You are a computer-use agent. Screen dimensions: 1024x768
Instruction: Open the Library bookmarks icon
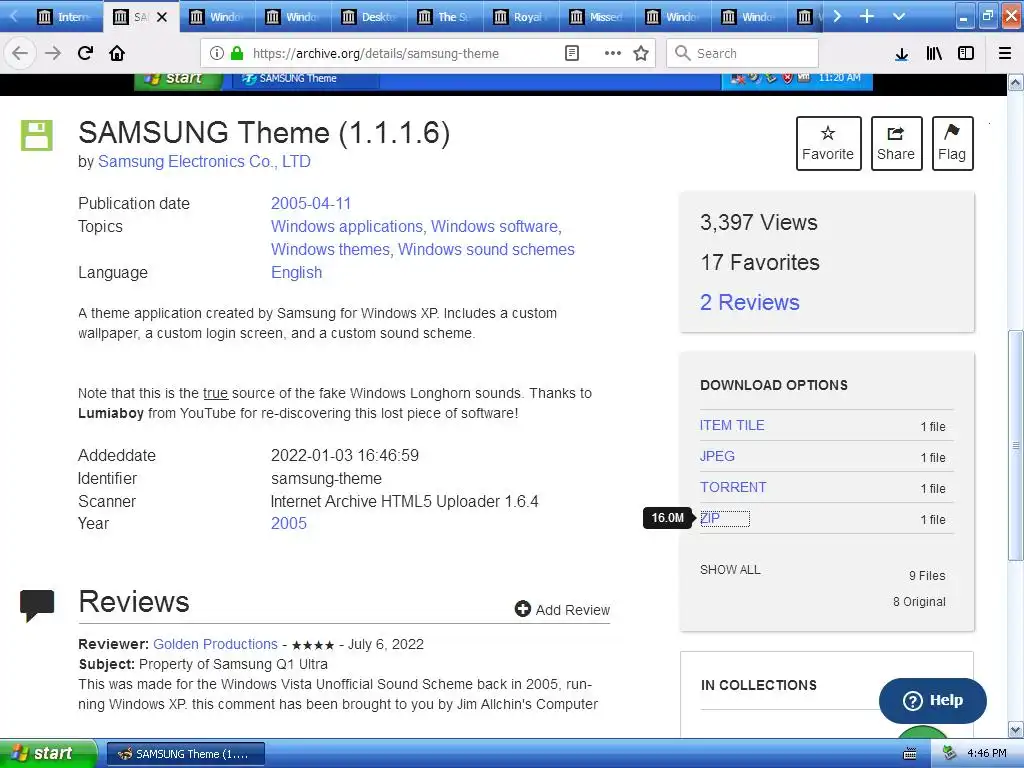tap(934, 54)
